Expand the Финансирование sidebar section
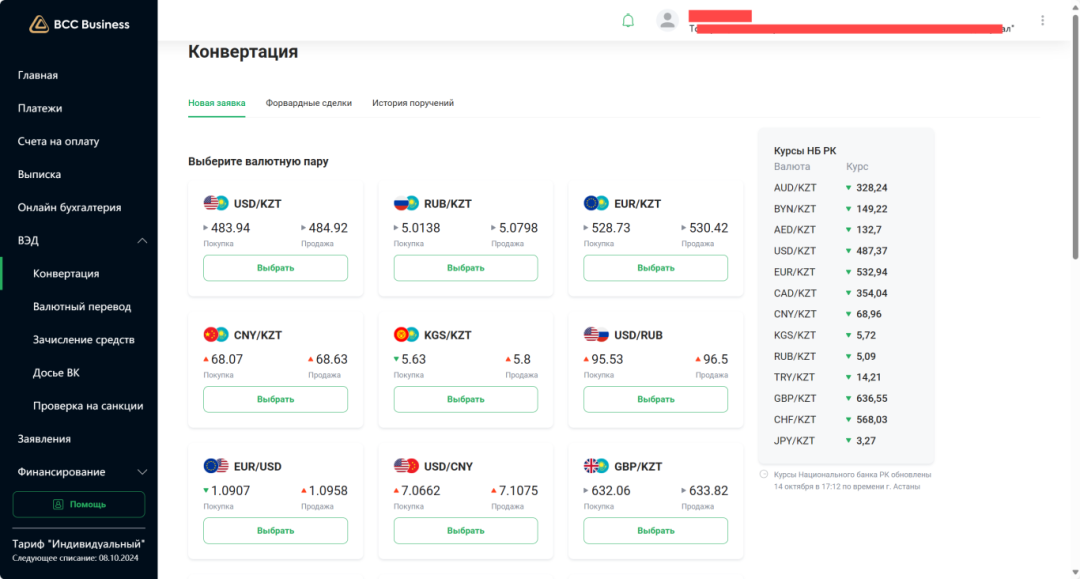Viewport: 1080px width, 579px height. coord(142,472)
